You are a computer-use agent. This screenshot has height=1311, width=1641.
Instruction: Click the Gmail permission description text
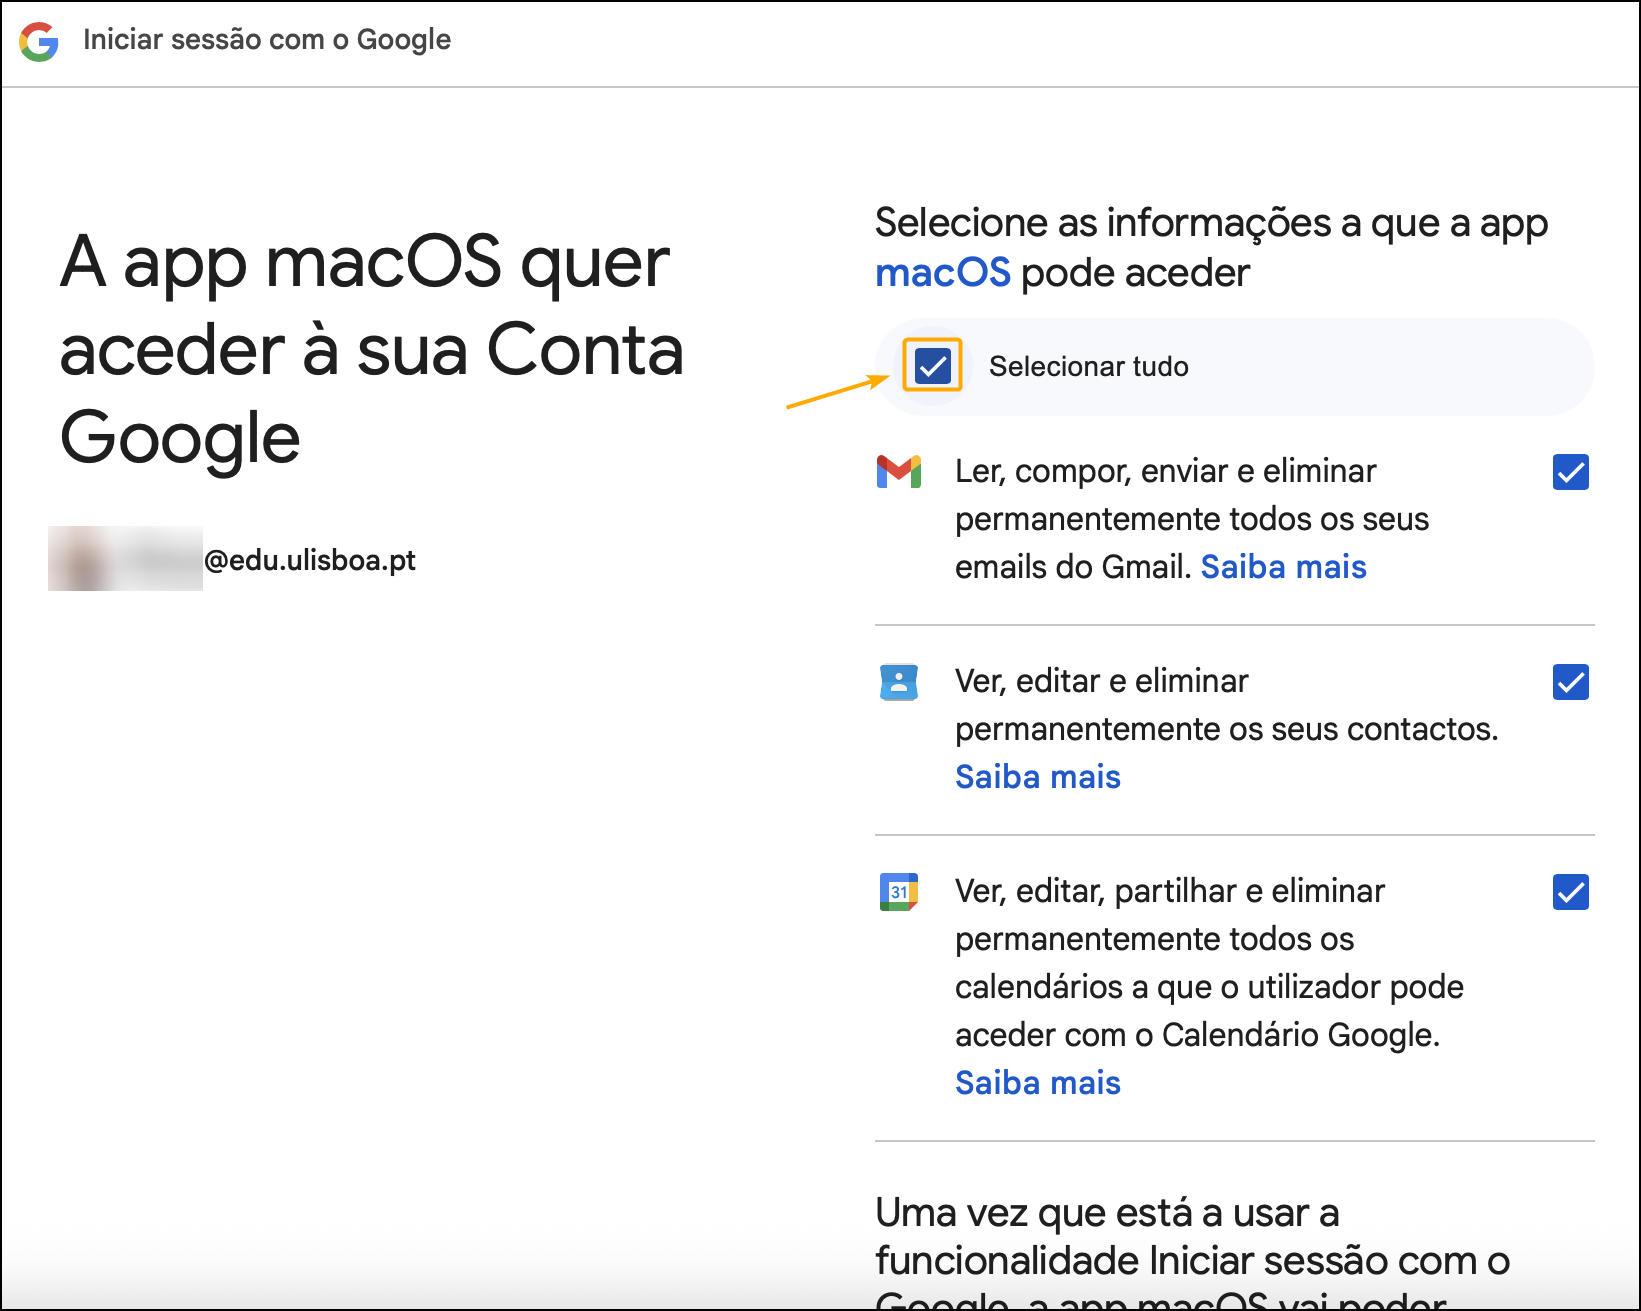click(x=1192, y=519)
